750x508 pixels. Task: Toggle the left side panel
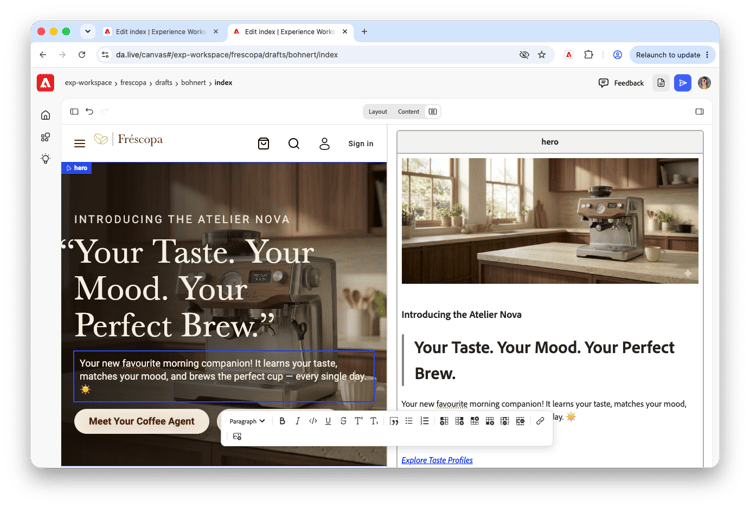pos(74,111)
